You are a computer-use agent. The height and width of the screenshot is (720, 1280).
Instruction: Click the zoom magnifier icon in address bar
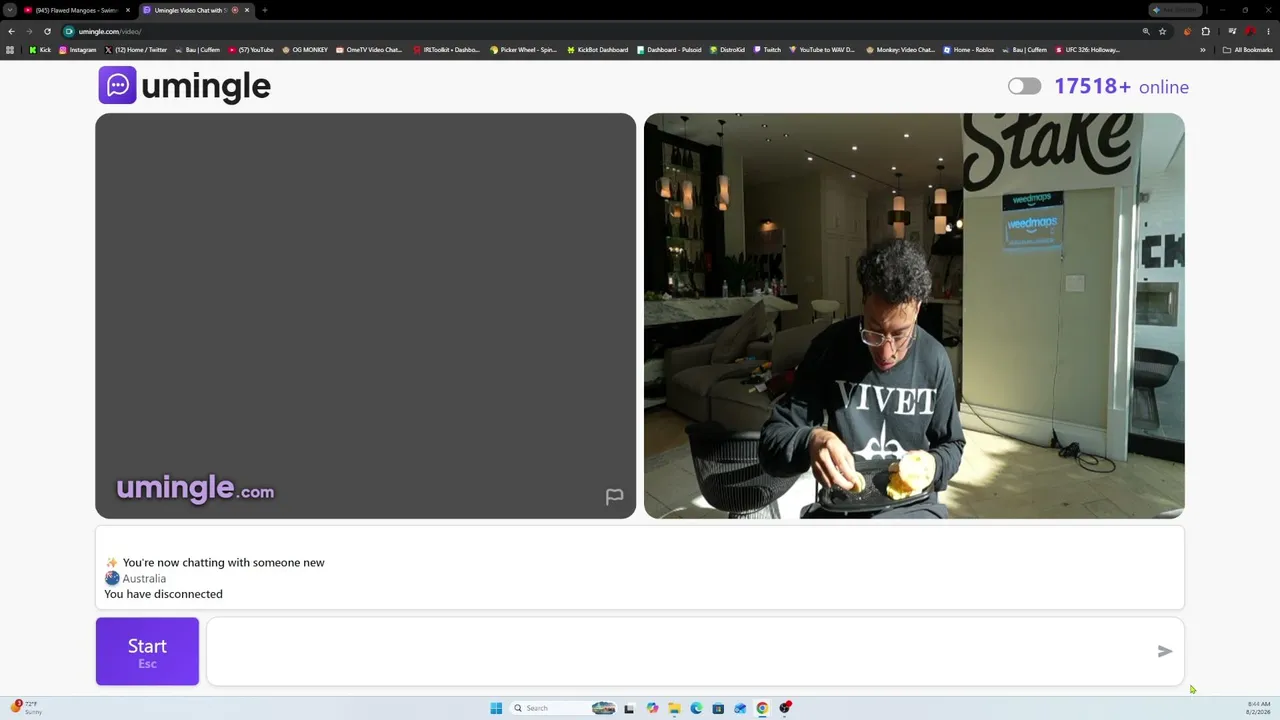coord(1146,31)
